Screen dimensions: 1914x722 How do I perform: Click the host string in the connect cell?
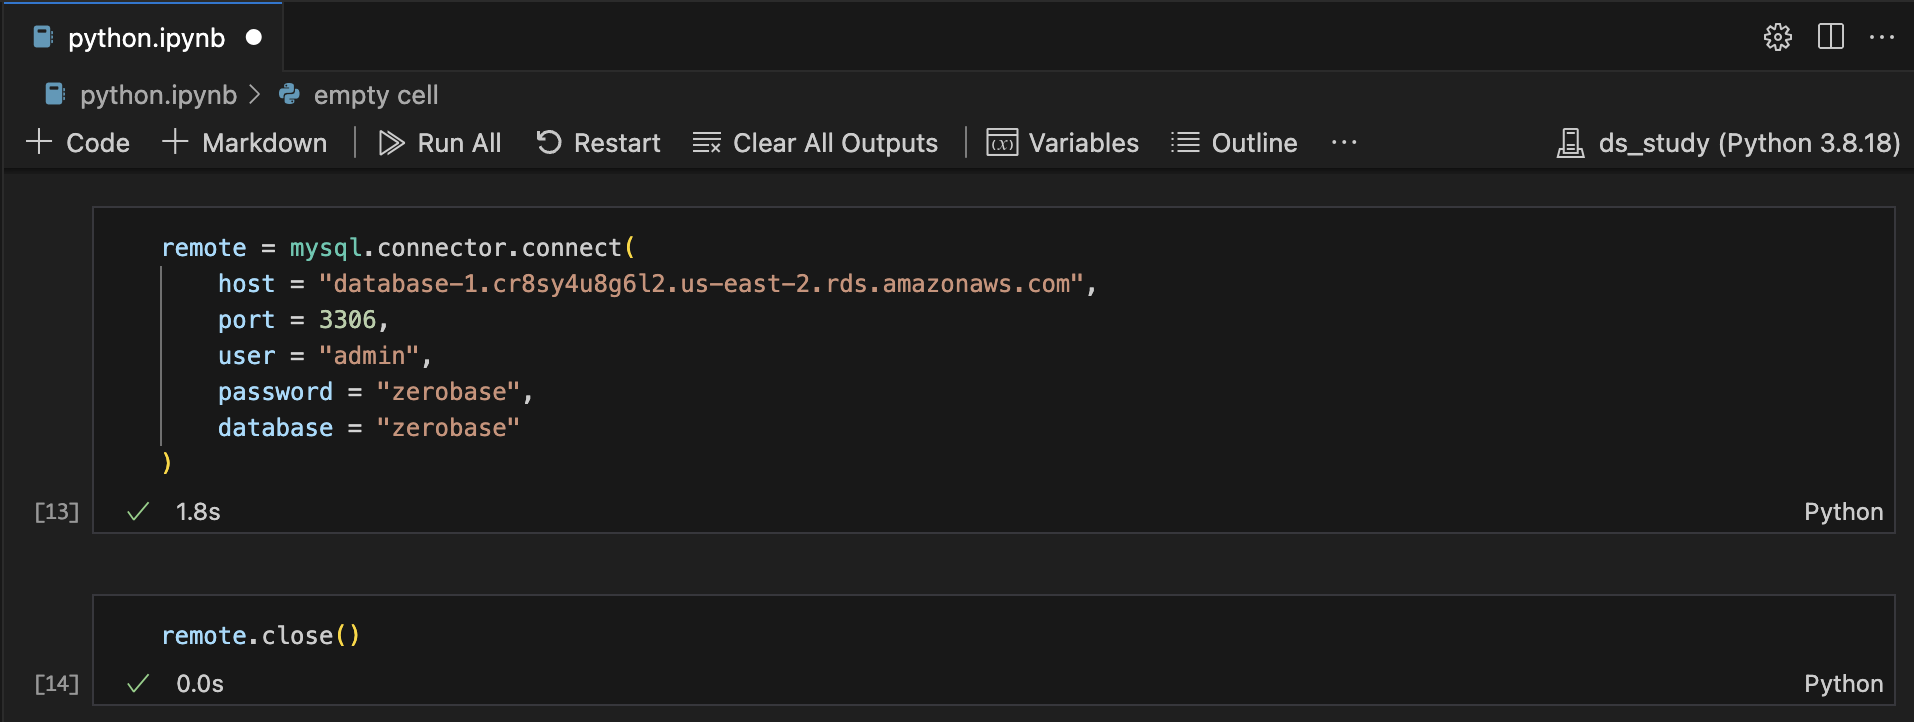pos(700,284)
